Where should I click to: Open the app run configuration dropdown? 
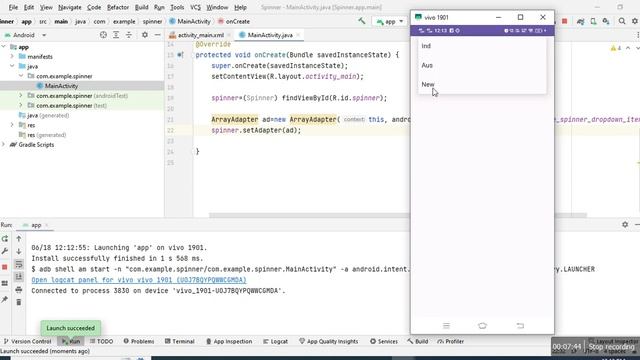tap(390, 21)
